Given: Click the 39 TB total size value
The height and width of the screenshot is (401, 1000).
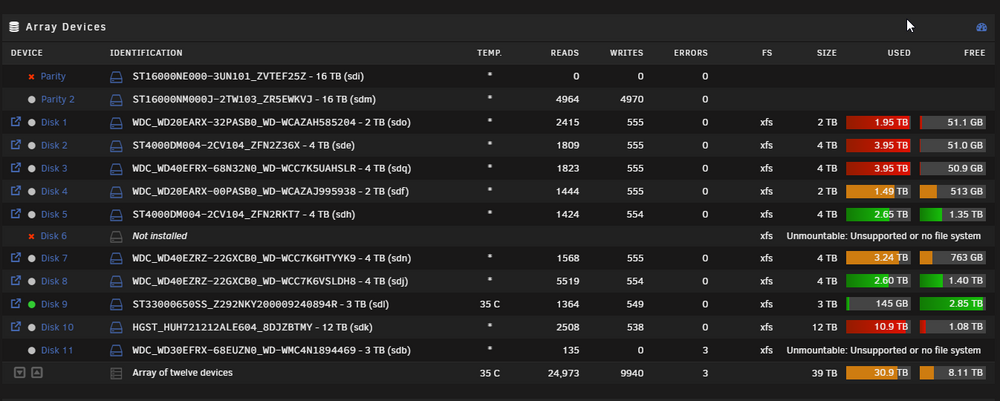Looking at the screenshot, I should 825,374.
